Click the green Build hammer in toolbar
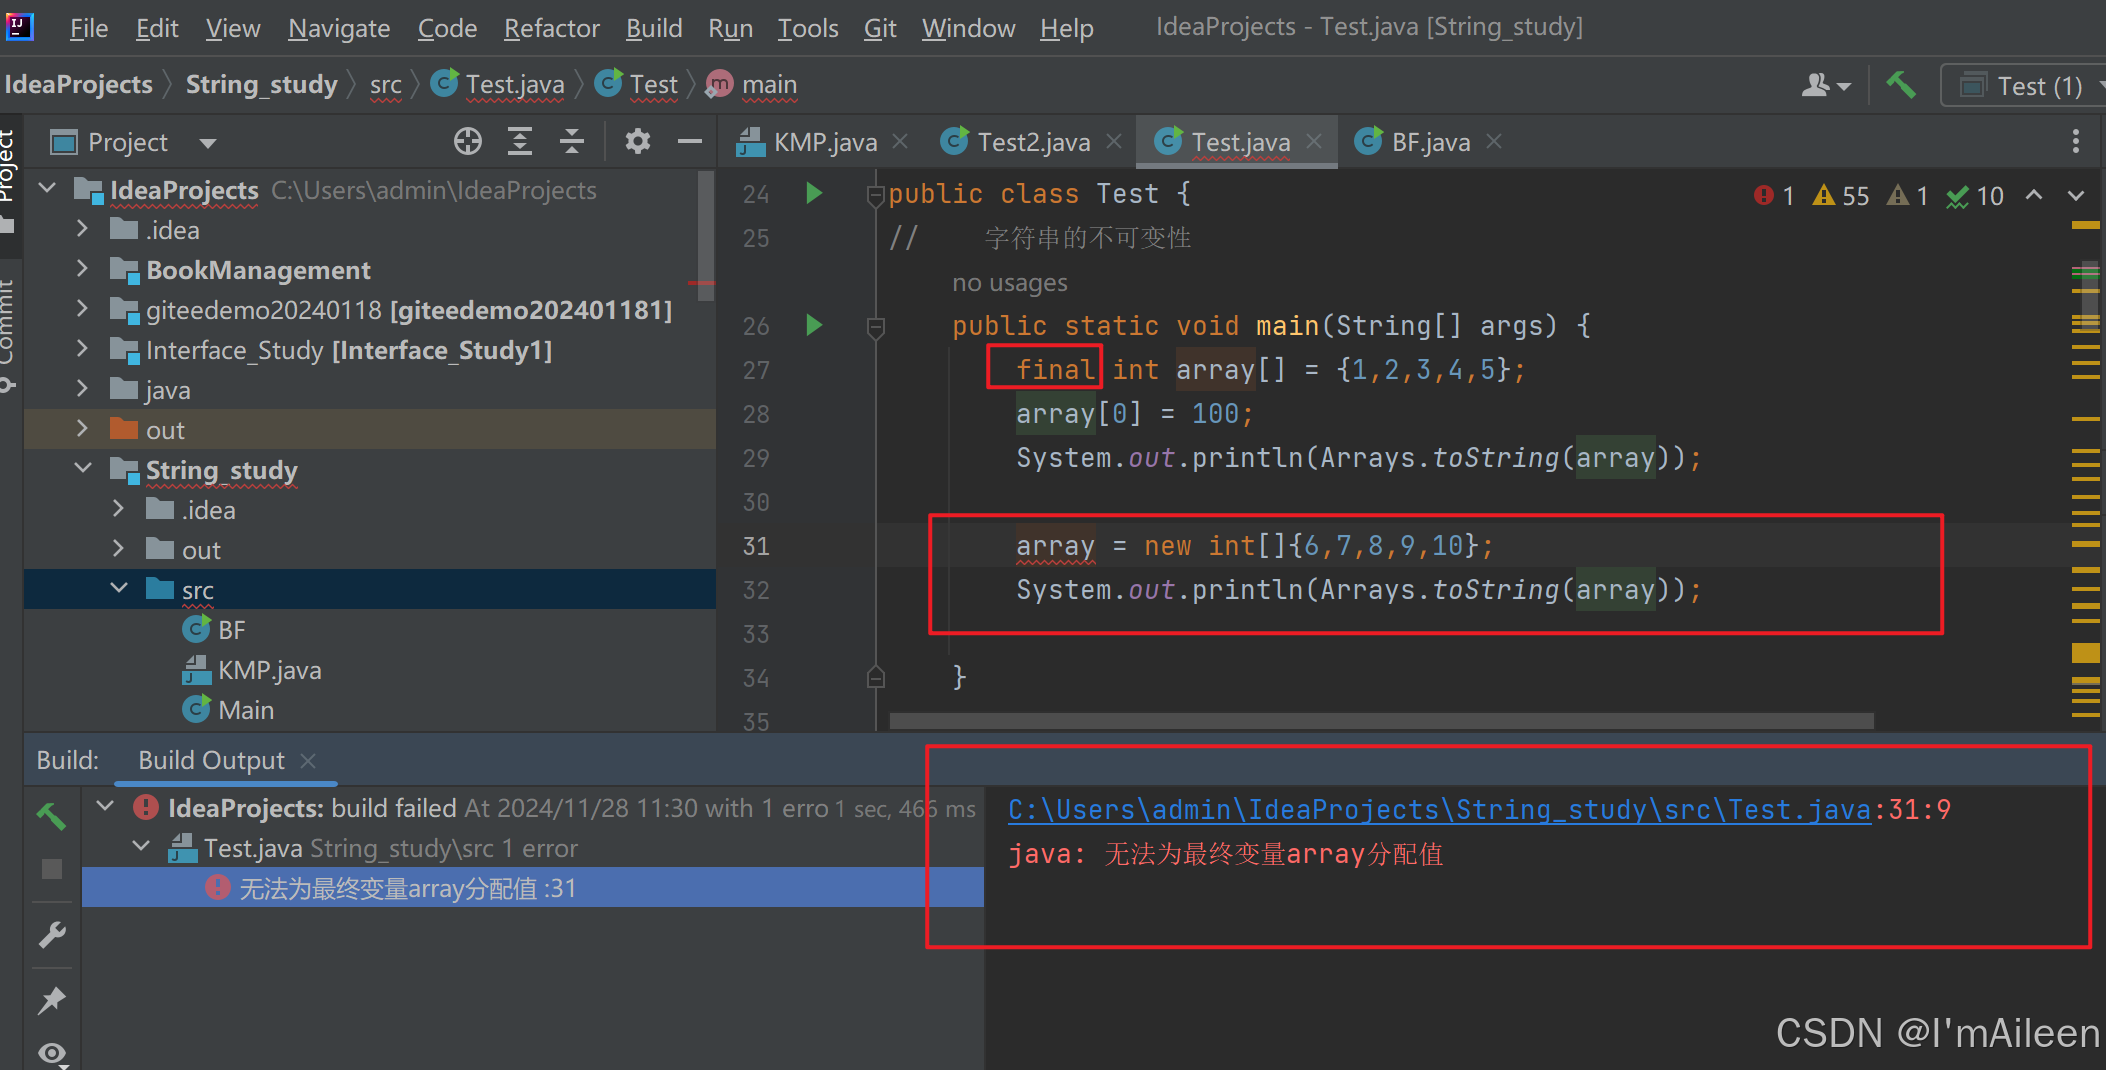Screen dimensions: 2106x1070 pos(1901,85)
